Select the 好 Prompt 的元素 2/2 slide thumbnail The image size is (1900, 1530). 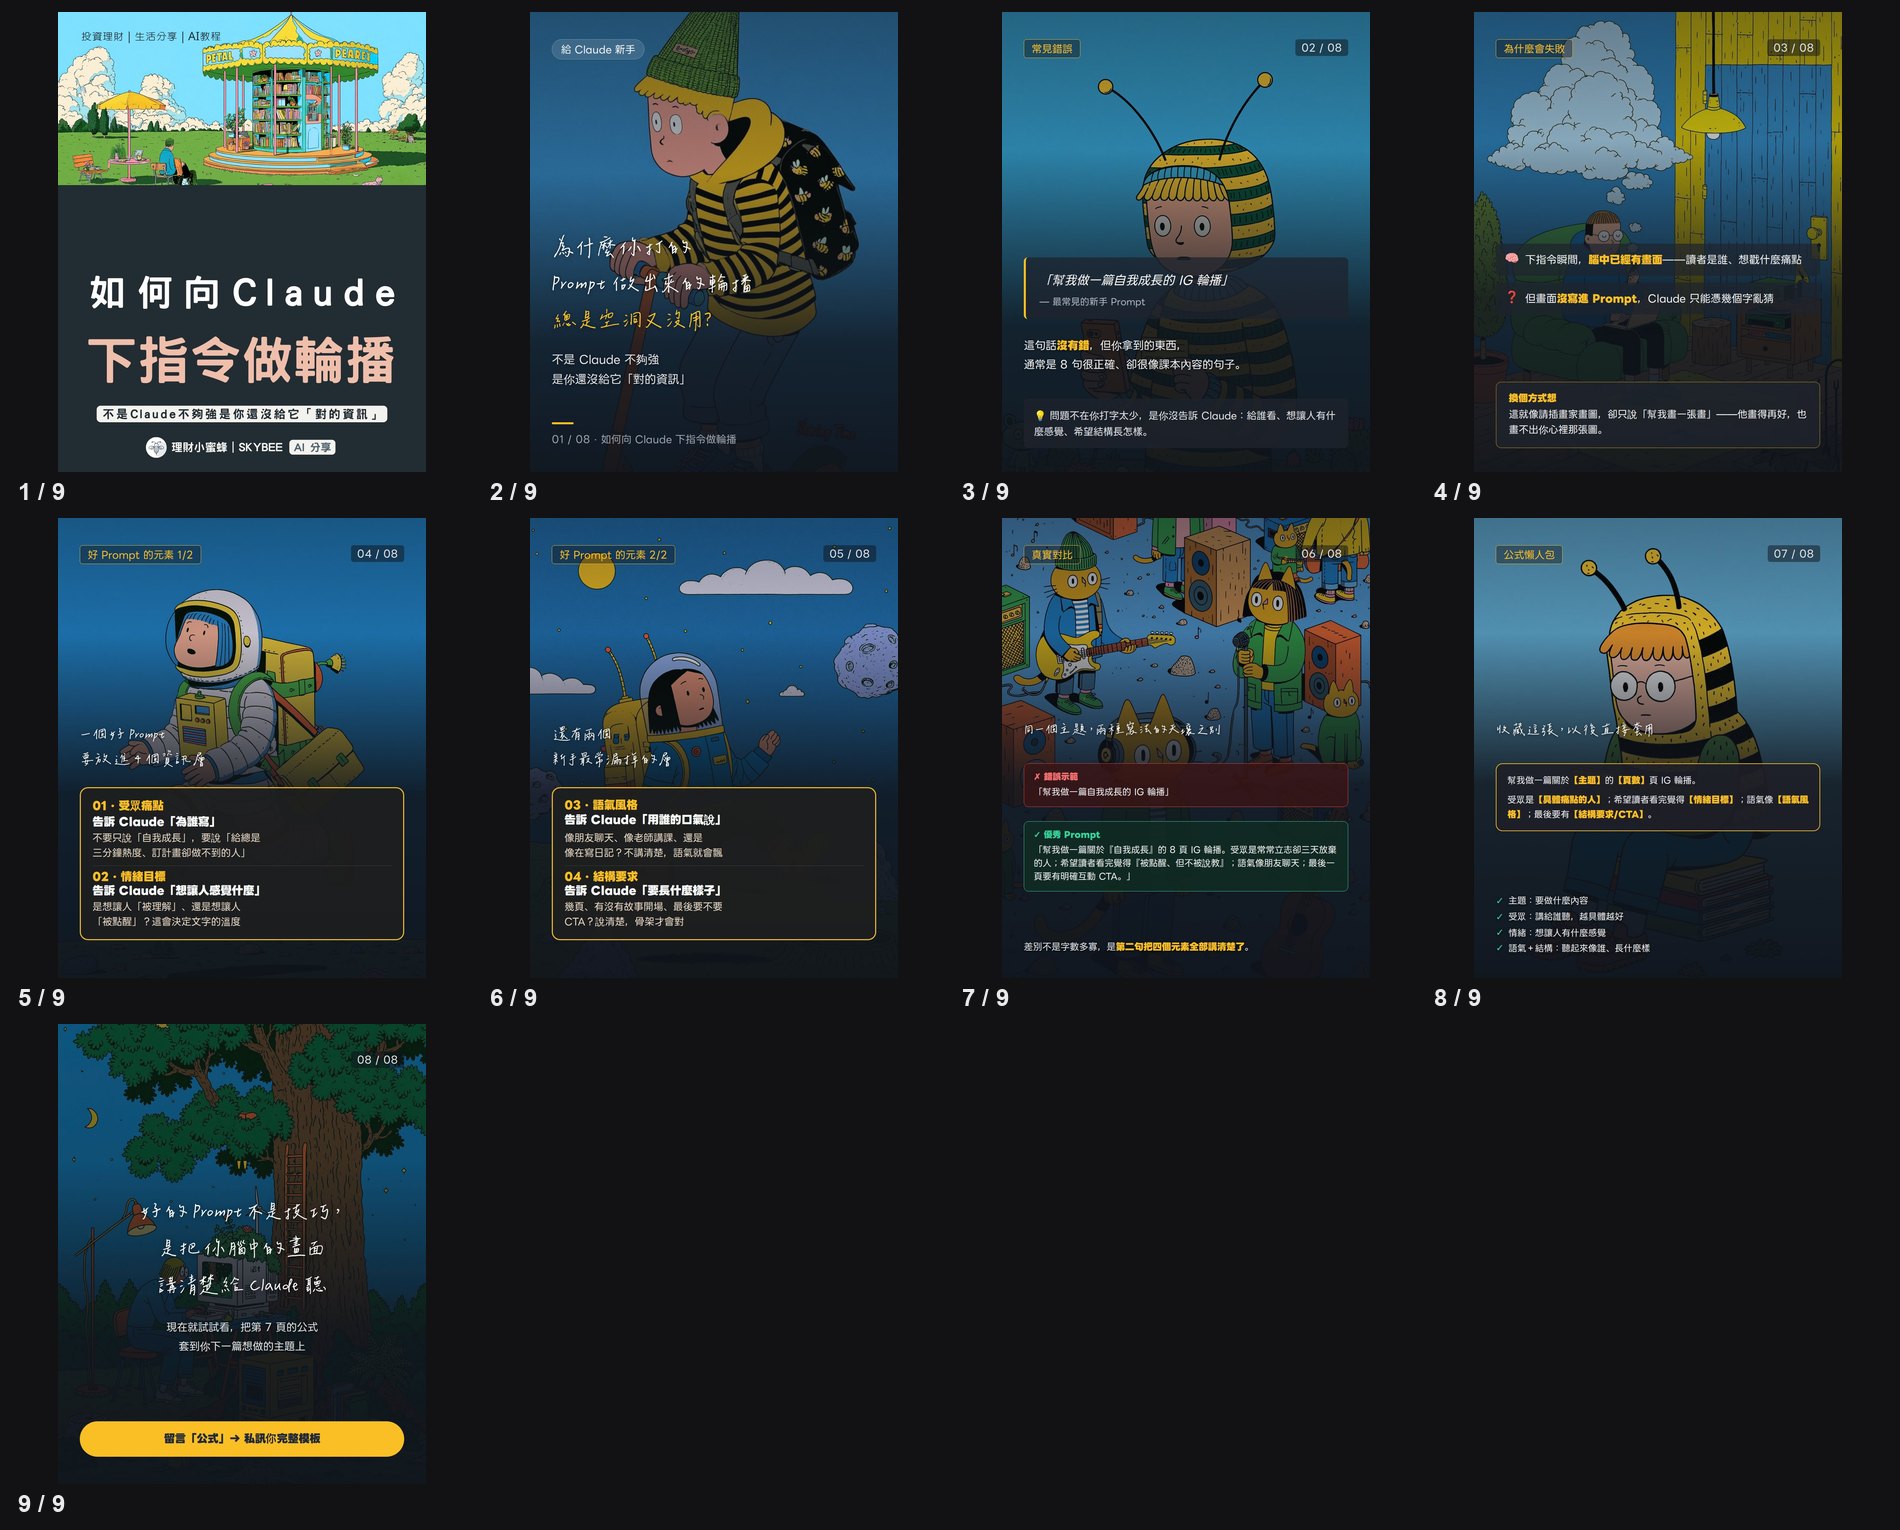coord(714,748)
